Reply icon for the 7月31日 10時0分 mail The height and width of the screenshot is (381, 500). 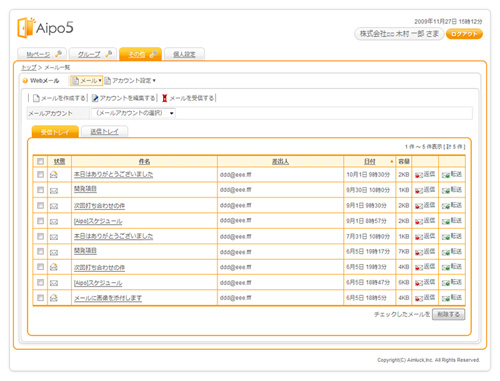[419, 237]
